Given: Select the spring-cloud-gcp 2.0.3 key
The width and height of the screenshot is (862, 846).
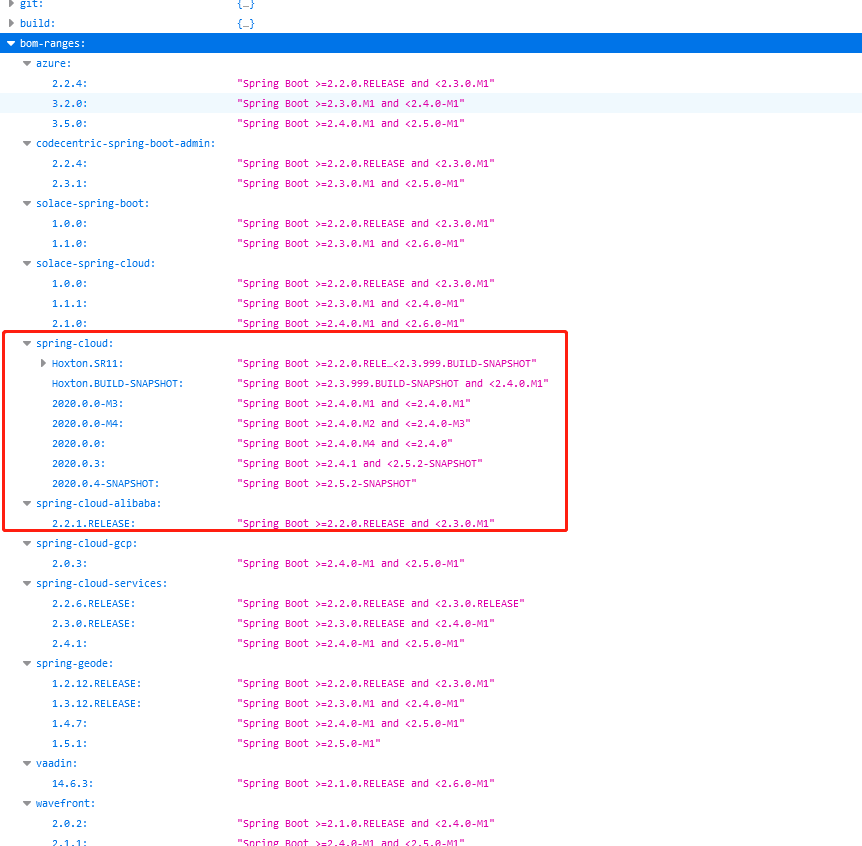Looking at the screenshot, I should click(69, 563).
